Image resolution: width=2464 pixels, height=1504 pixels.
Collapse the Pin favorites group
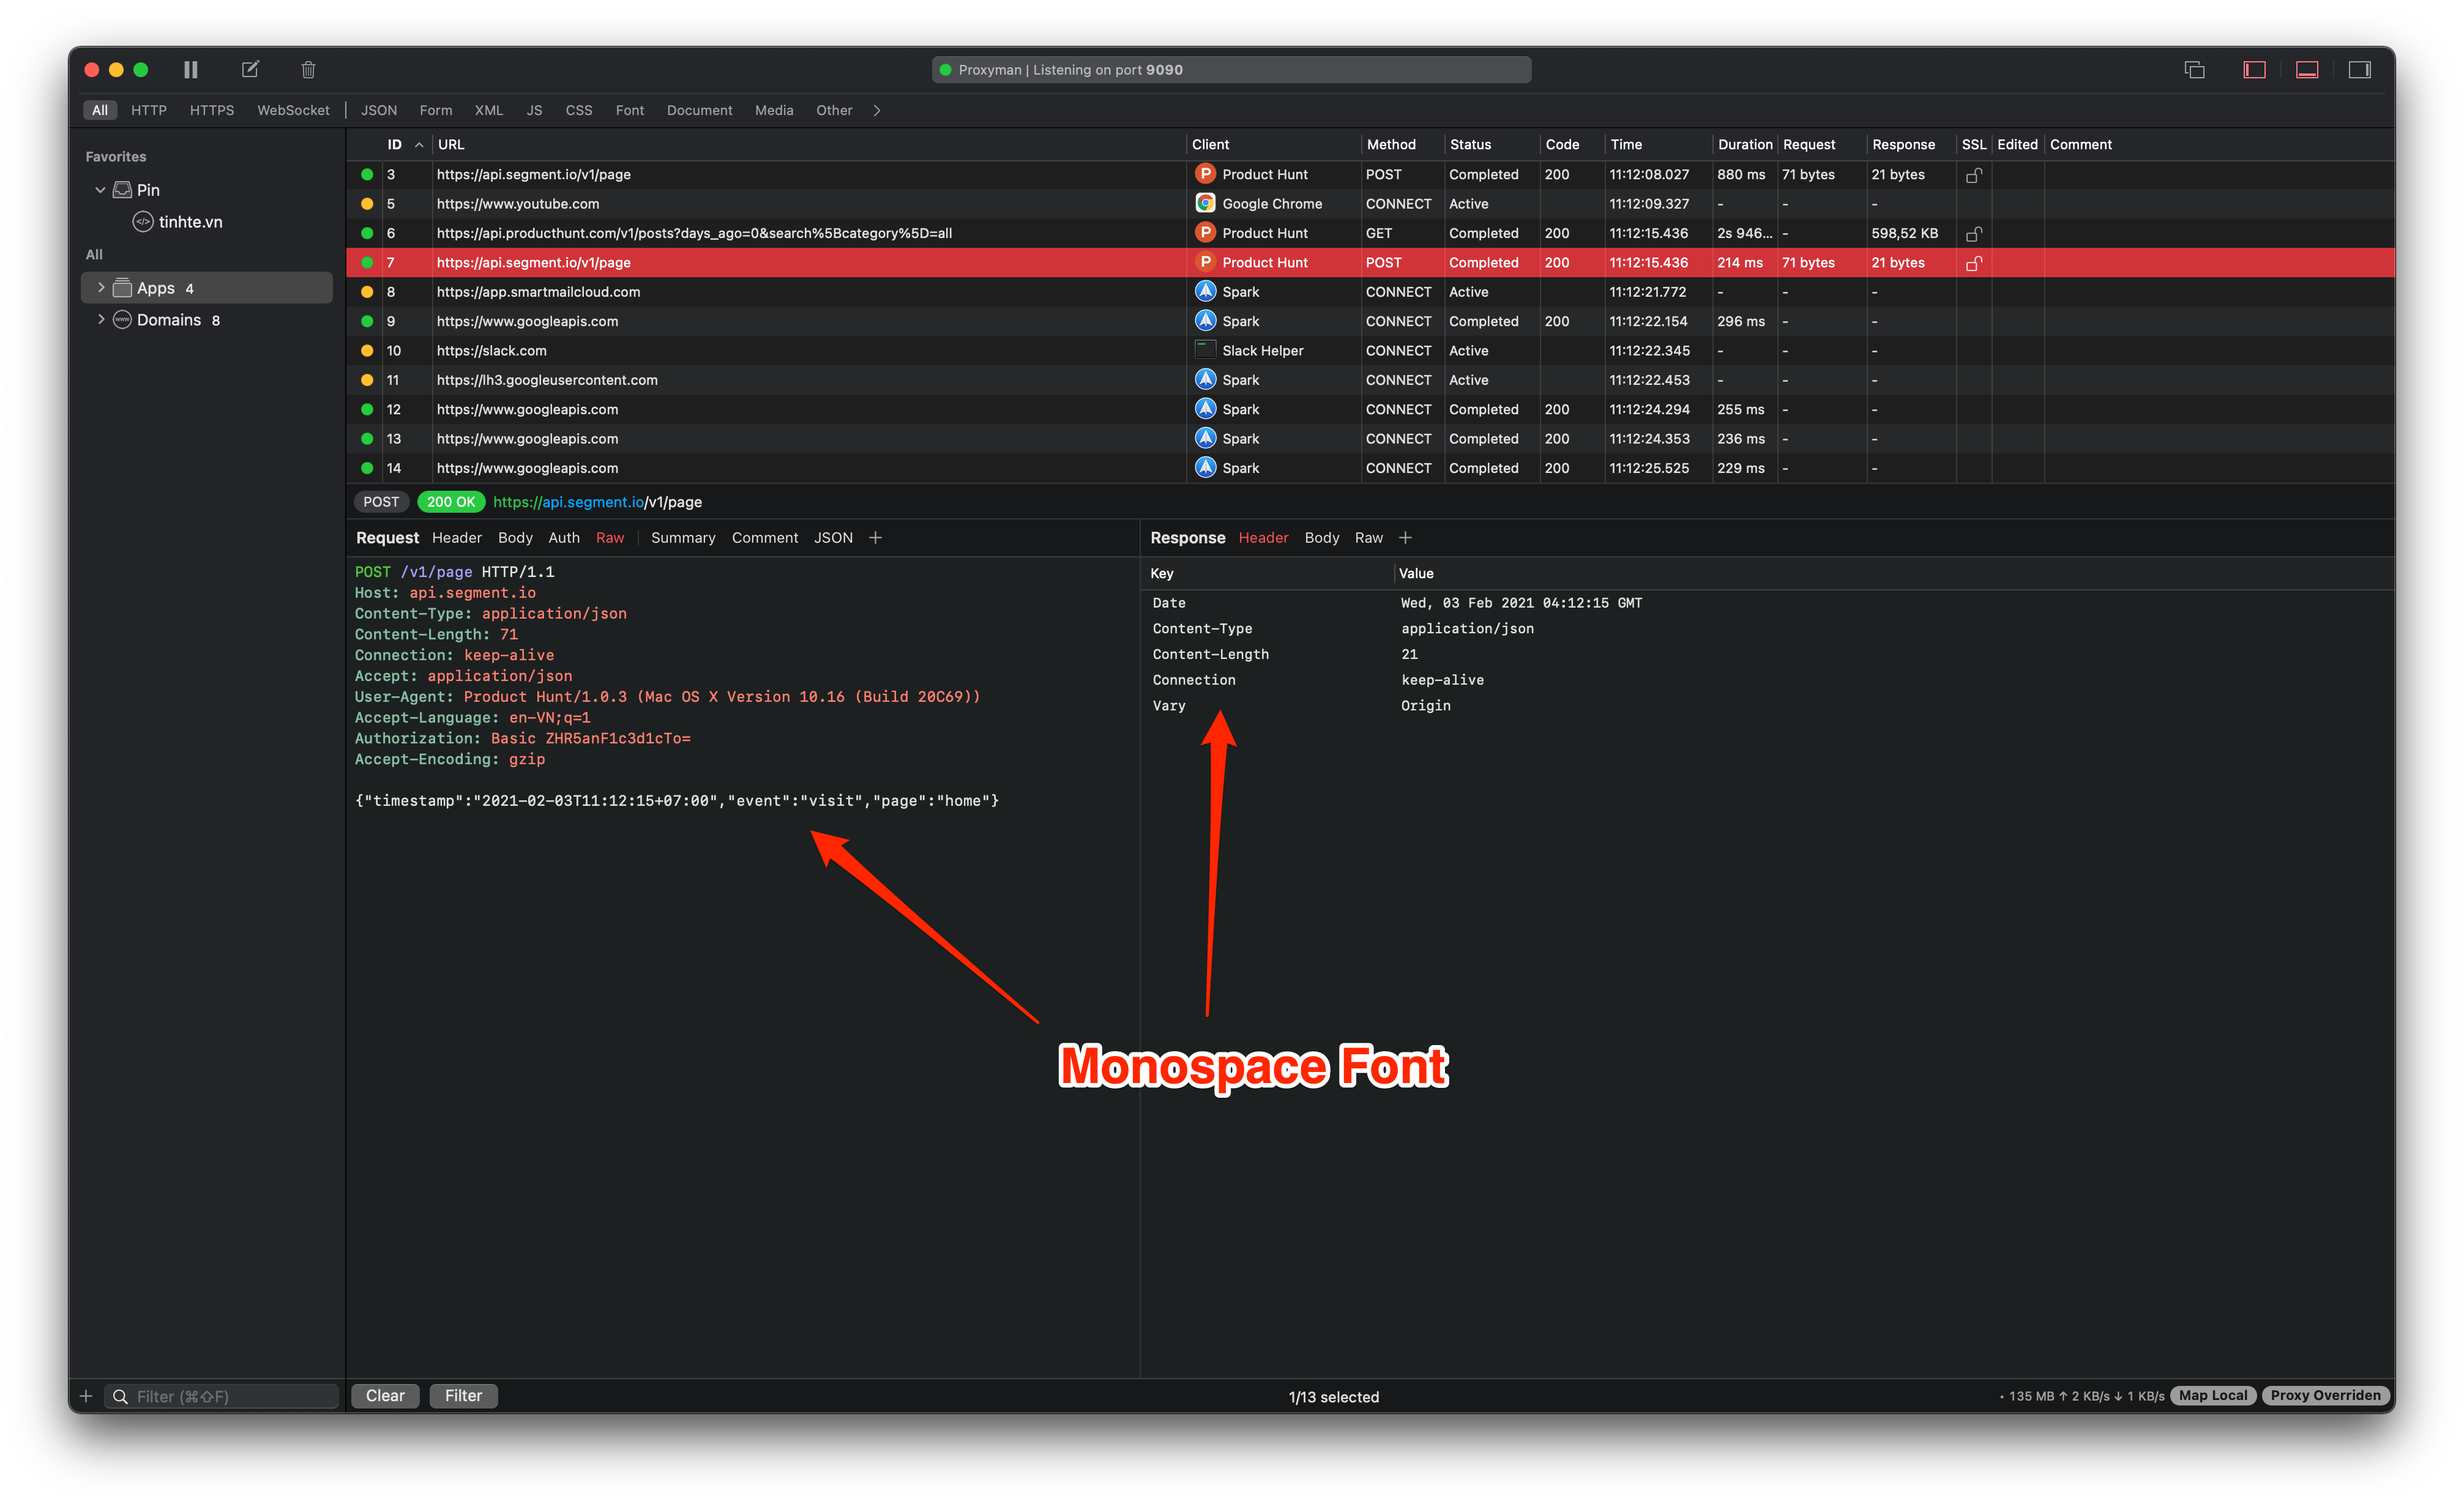click(x=100, y=190)
